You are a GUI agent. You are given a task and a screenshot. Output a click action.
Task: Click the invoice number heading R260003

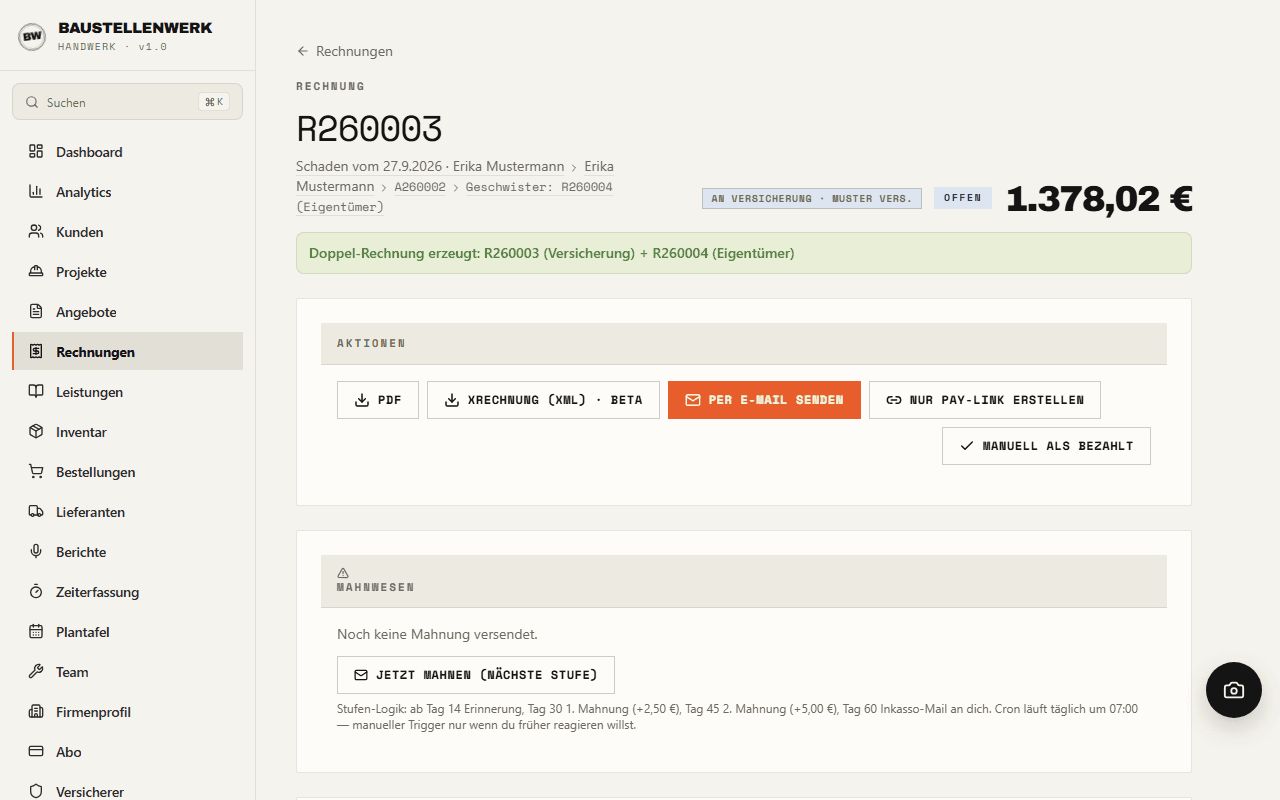pyautogui.click(x=369, y=129)
